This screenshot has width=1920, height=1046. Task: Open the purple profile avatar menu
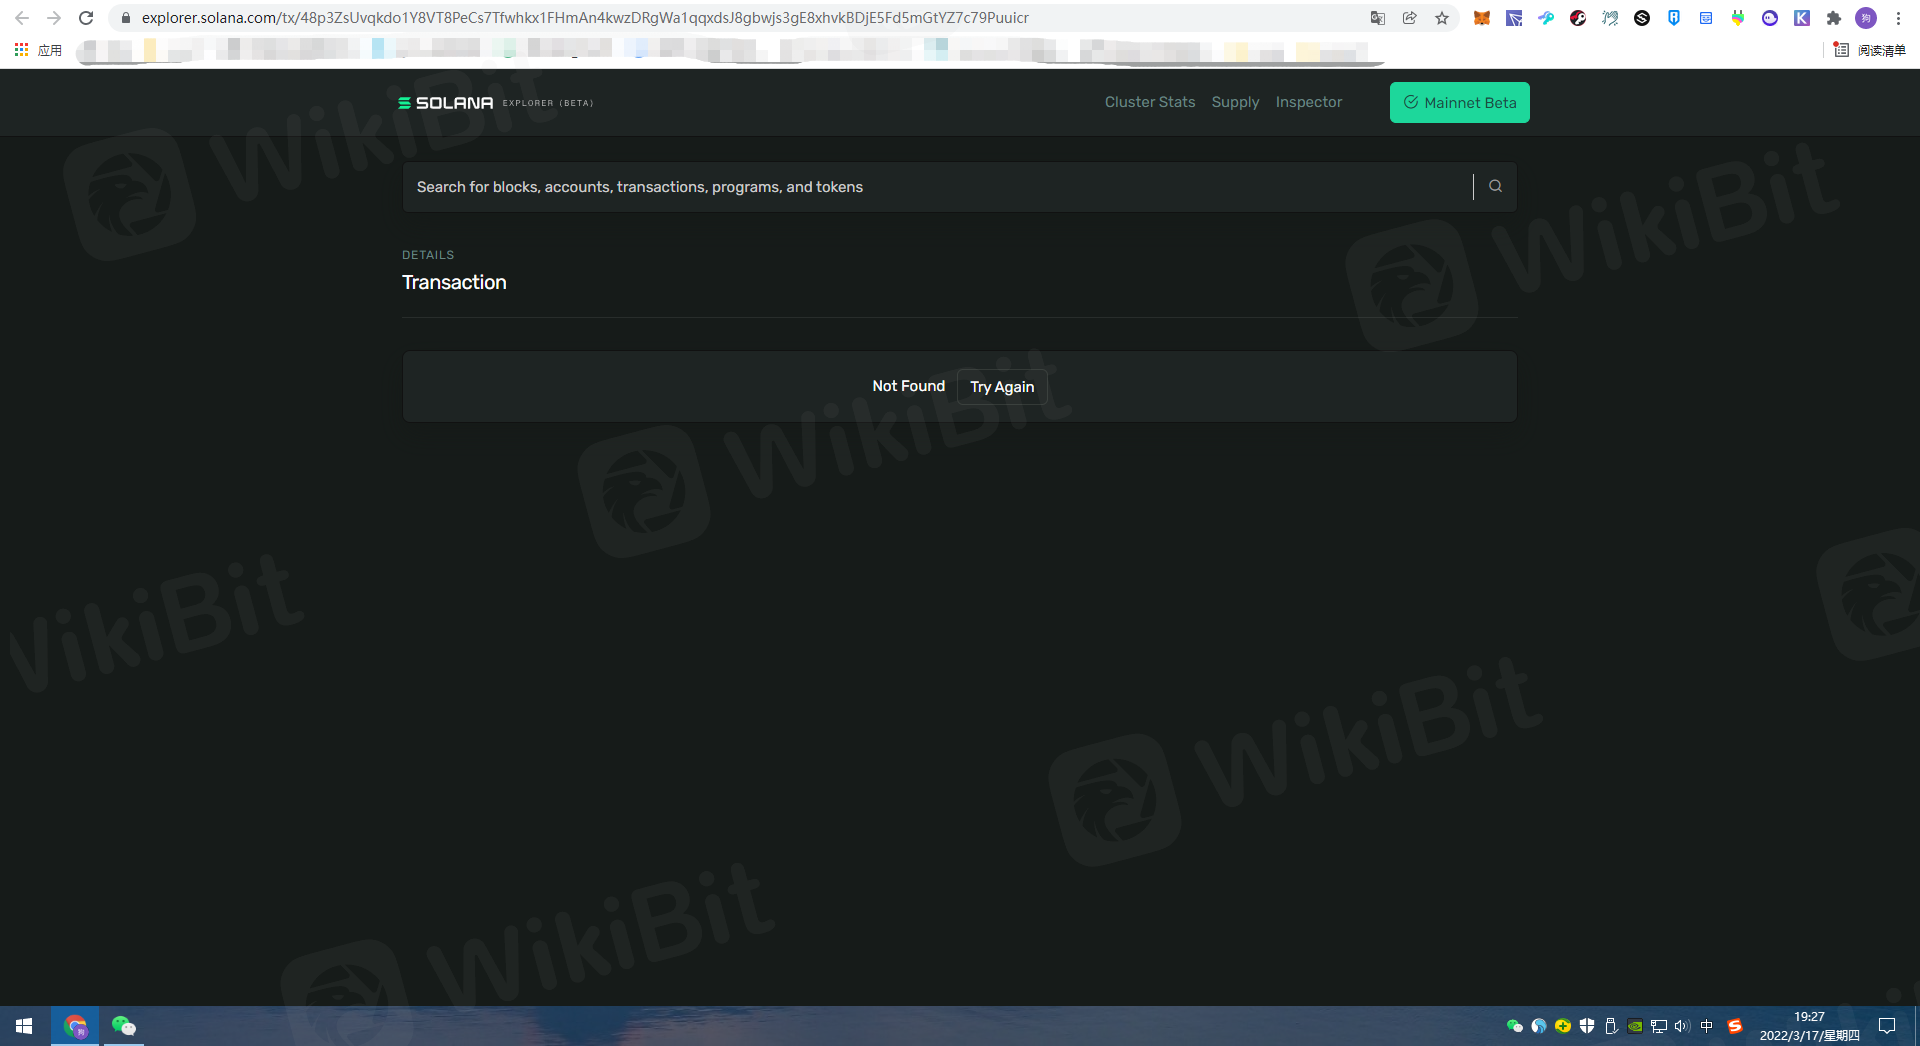pos(1866,18)
